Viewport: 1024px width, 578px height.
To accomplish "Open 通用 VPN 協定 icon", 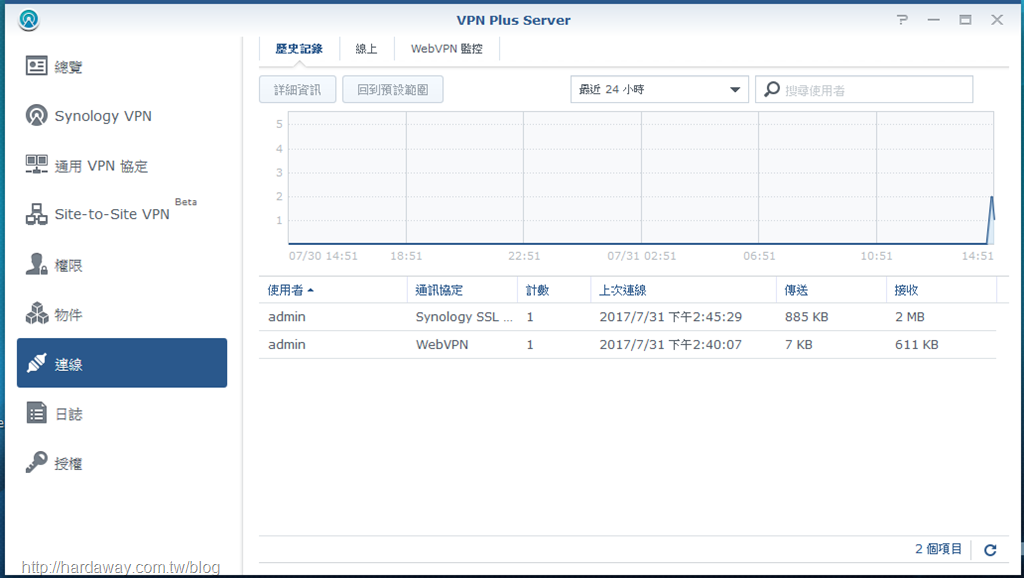I will coord(37,165).
